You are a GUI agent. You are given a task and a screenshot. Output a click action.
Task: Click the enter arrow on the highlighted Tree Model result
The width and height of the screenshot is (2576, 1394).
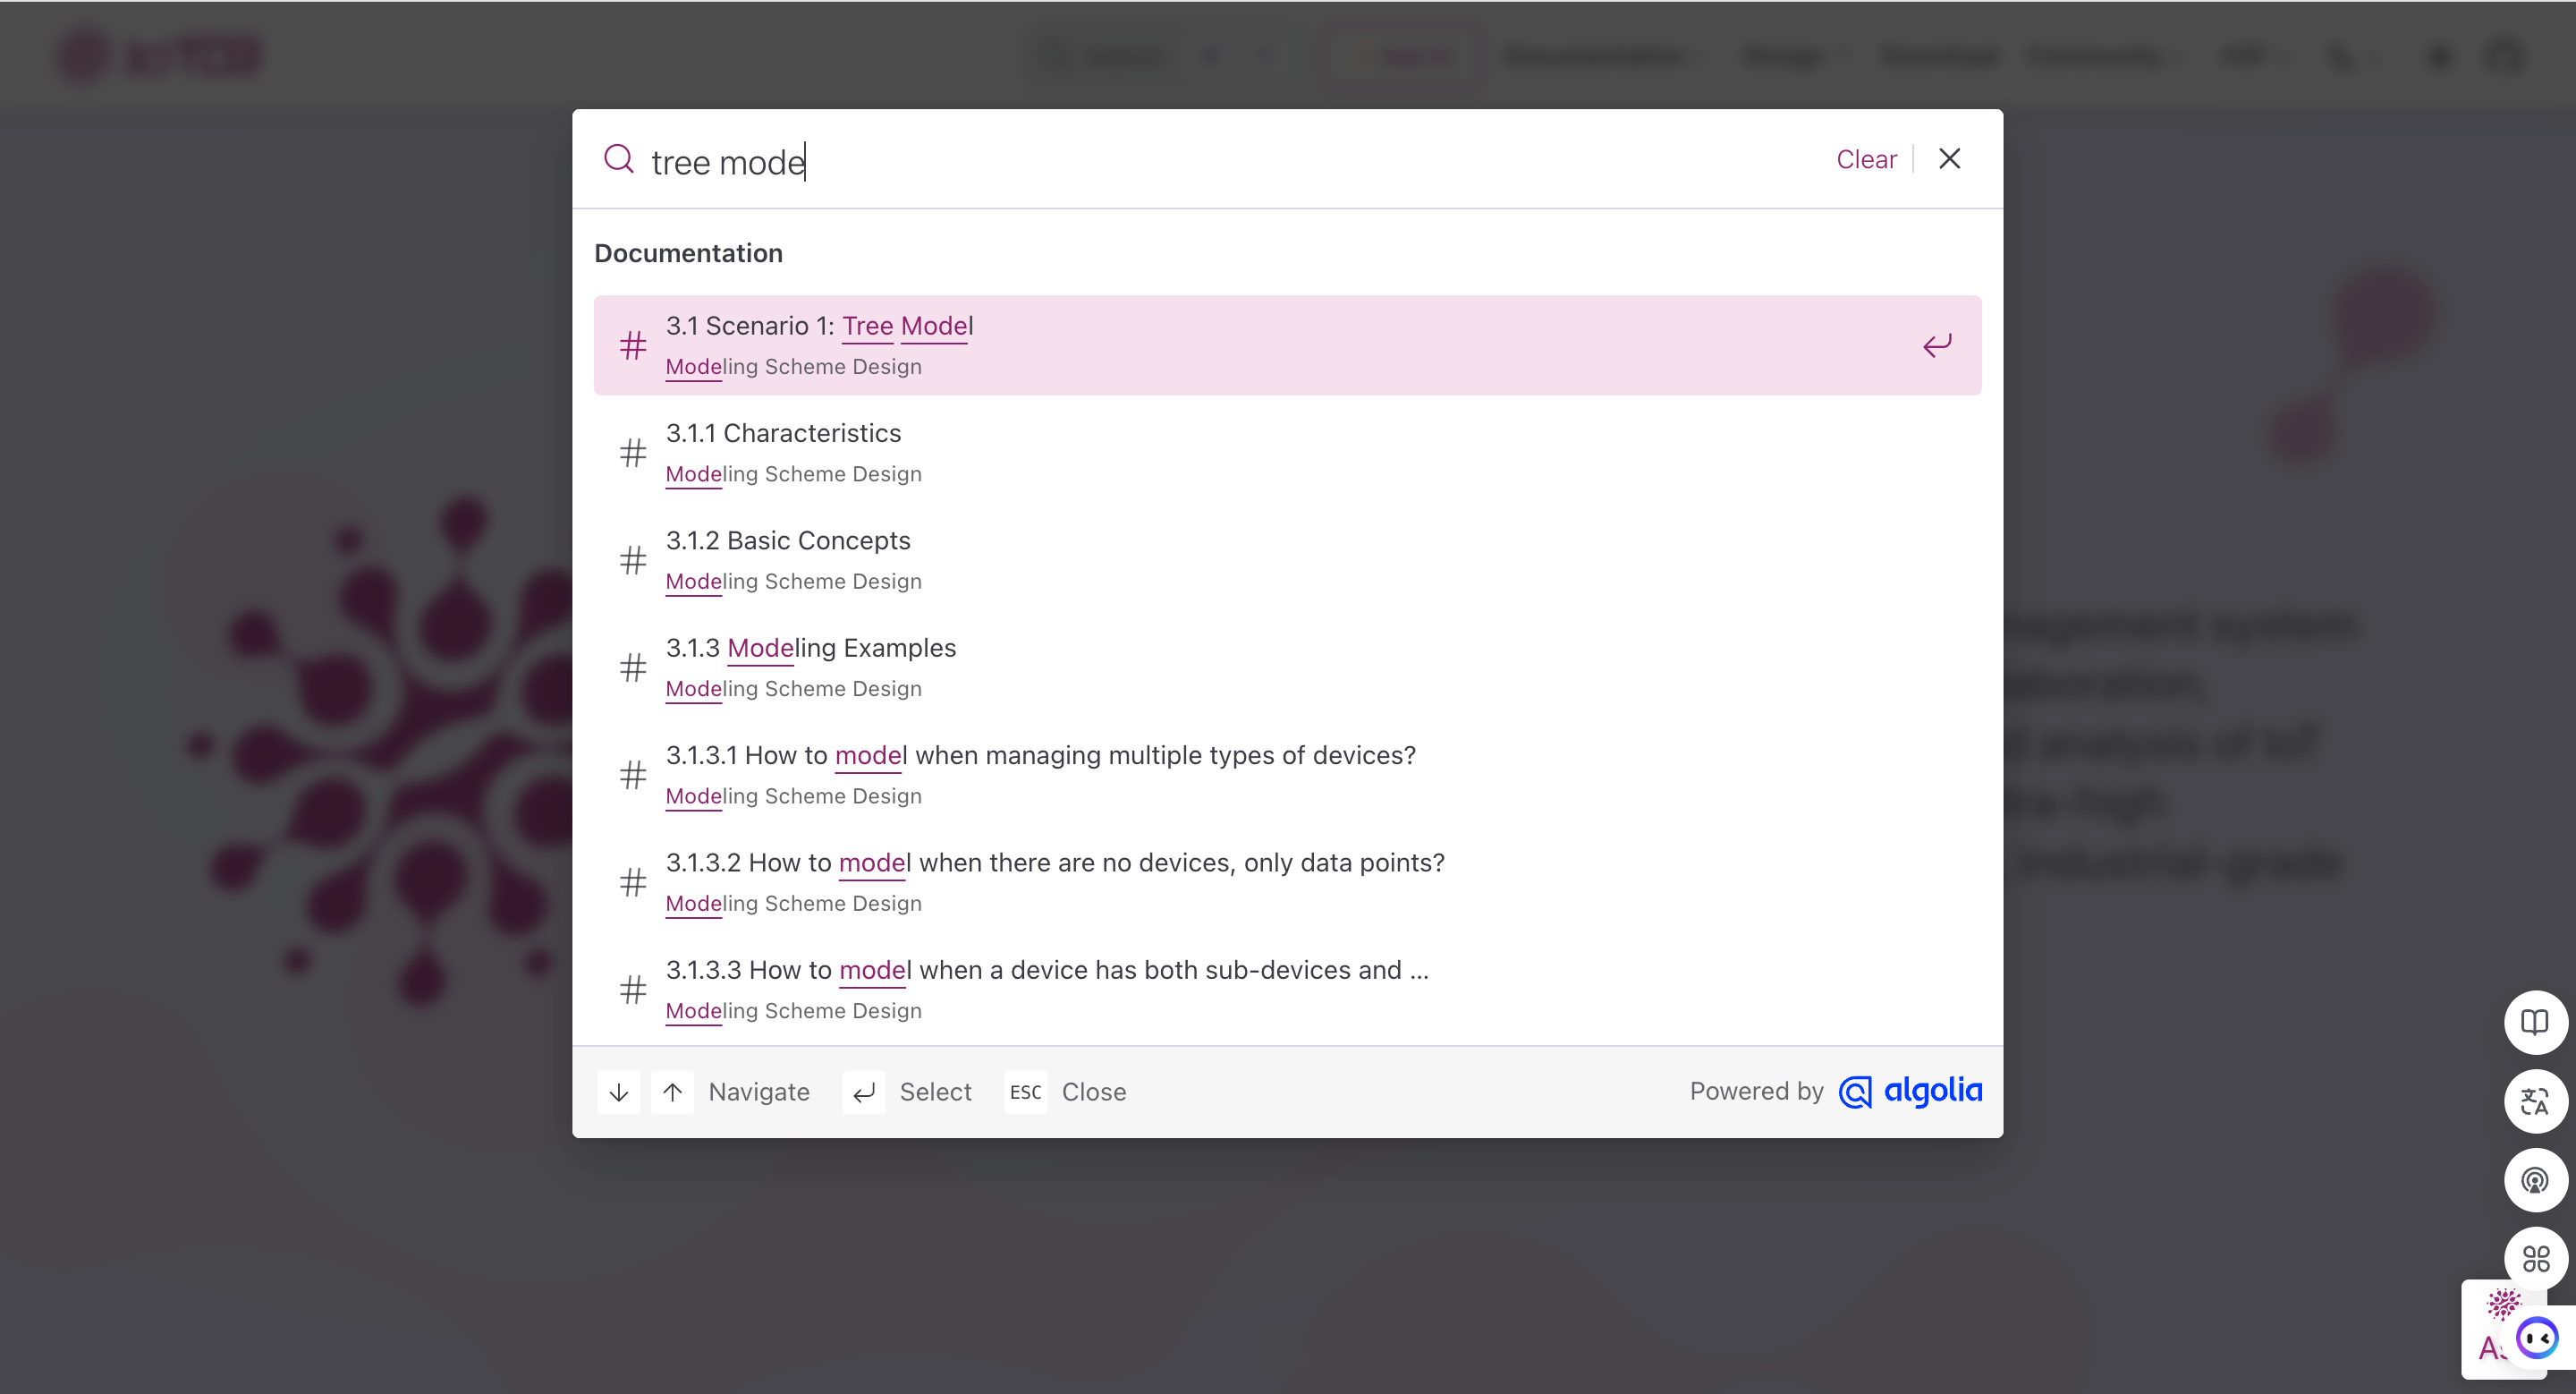tap(1937, 345)
